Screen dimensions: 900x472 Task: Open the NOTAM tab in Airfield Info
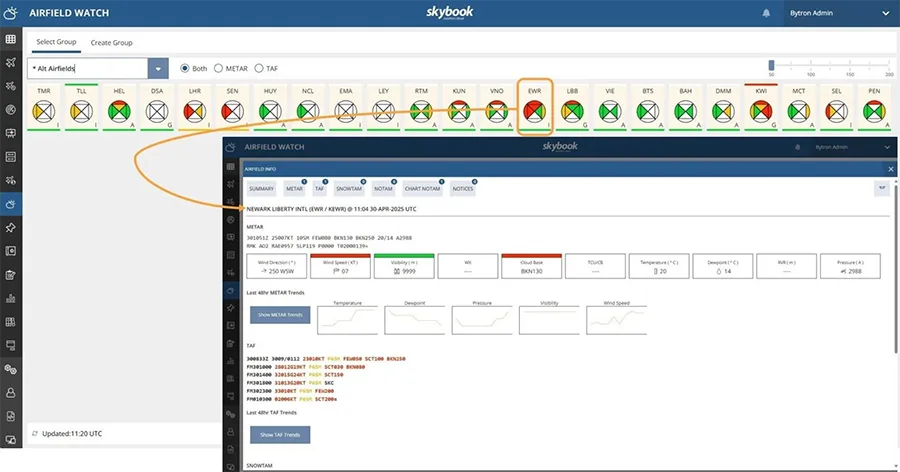tap(383, 188)
